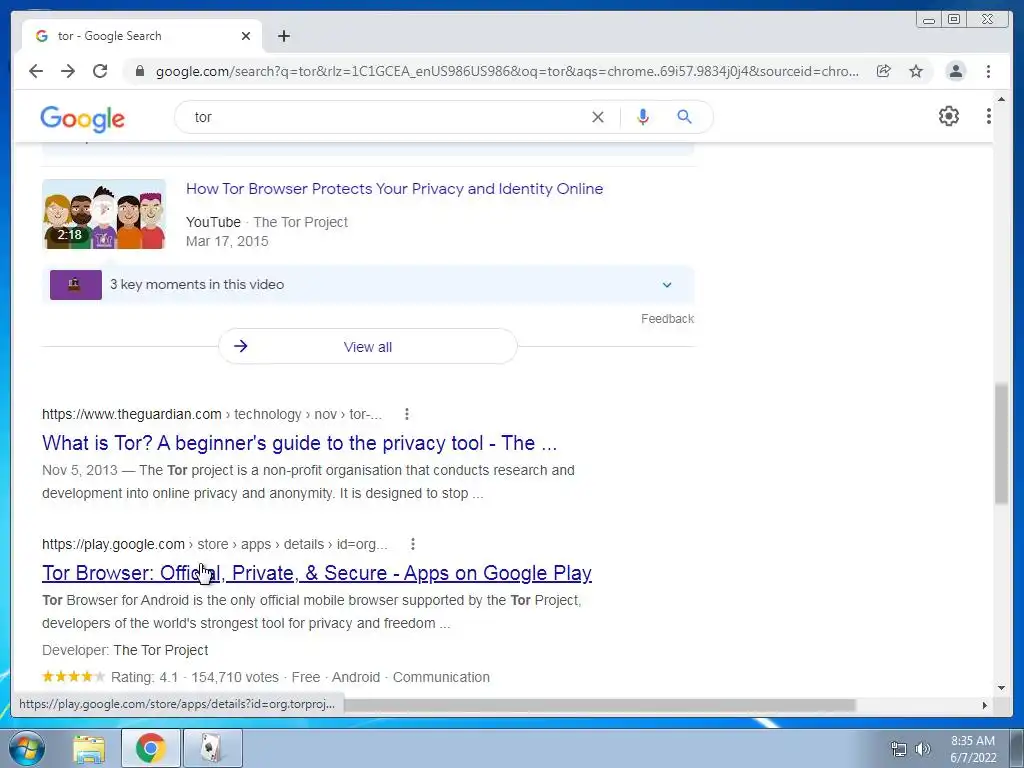The height and width of the screenshot is (768, 1024).
Task: Open a new tab with the plus button
Action: [x=283, y=36]
